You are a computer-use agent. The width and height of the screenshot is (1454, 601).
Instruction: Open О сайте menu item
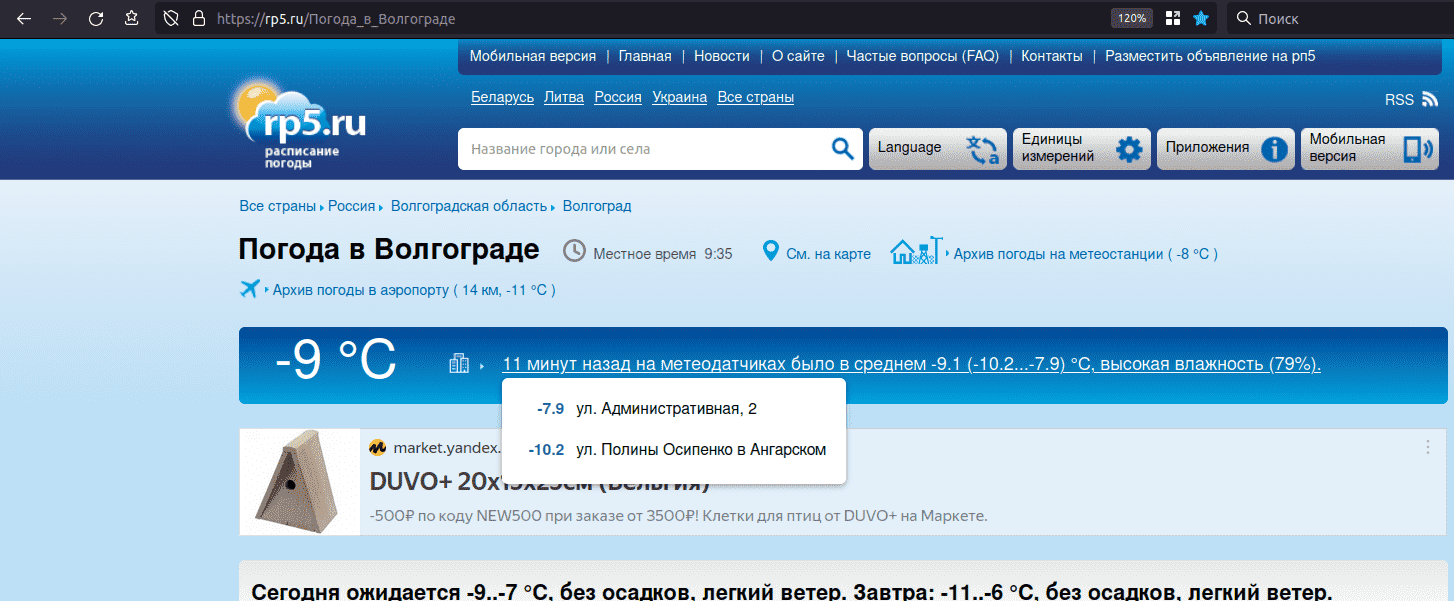point(798,56)
